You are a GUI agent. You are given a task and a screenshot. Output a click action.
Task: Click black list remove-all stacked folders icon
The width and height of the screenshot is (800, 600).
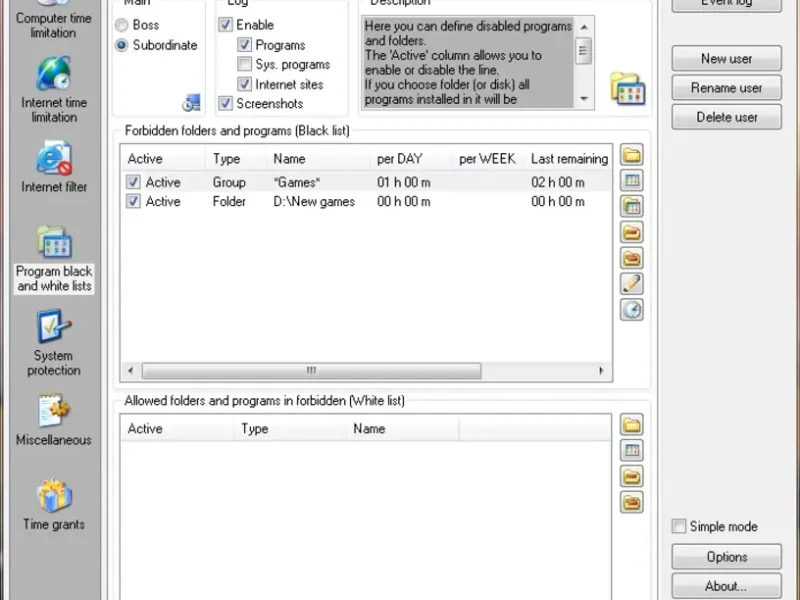pyautogui.click(x=632, y=258)
